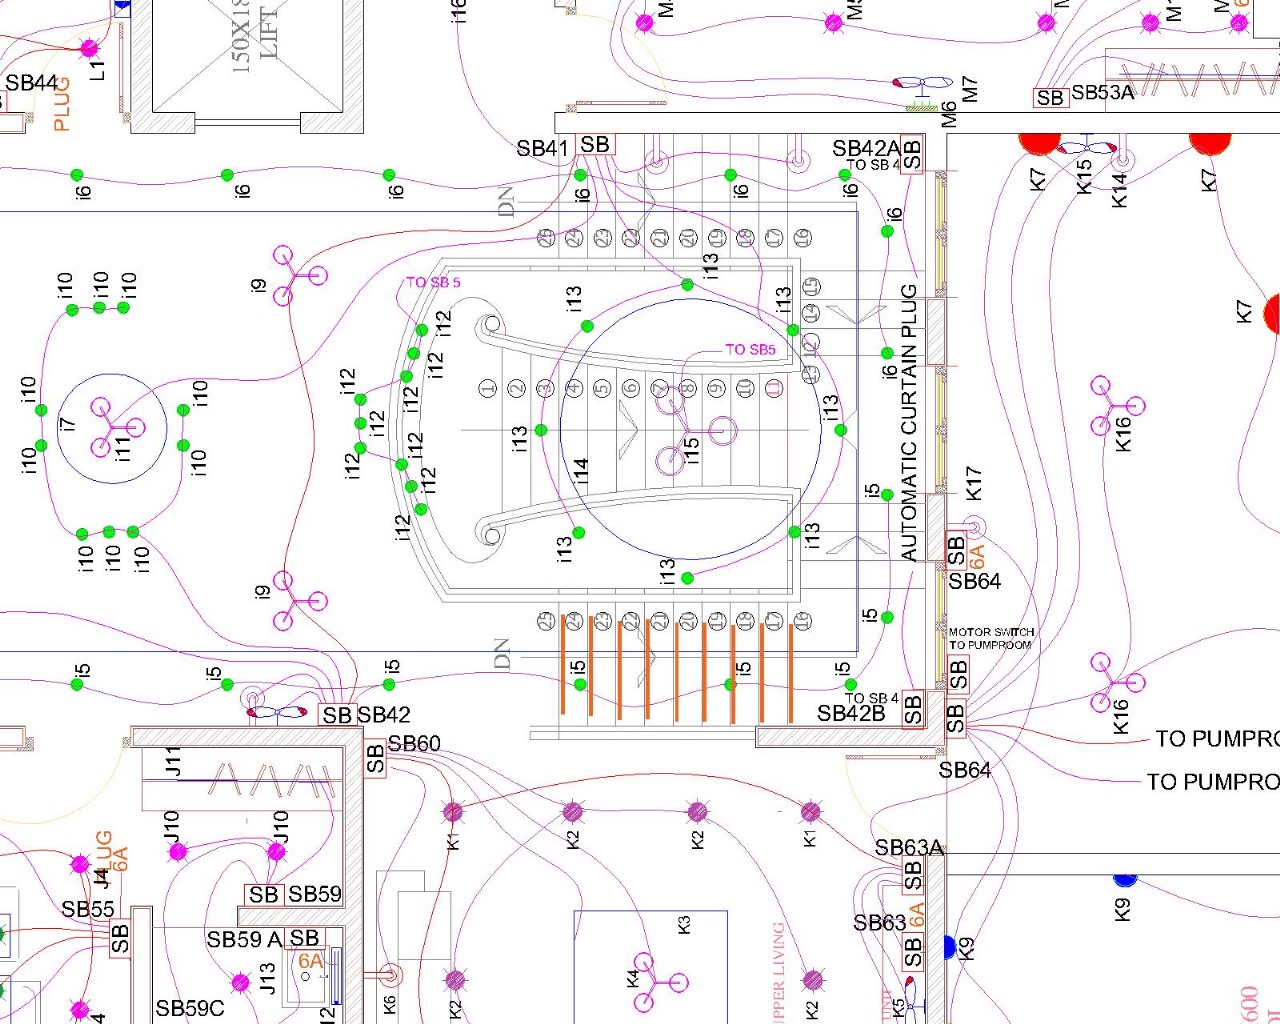
Task: Click the K15 fan symbol
Action: click(1085, 148)
